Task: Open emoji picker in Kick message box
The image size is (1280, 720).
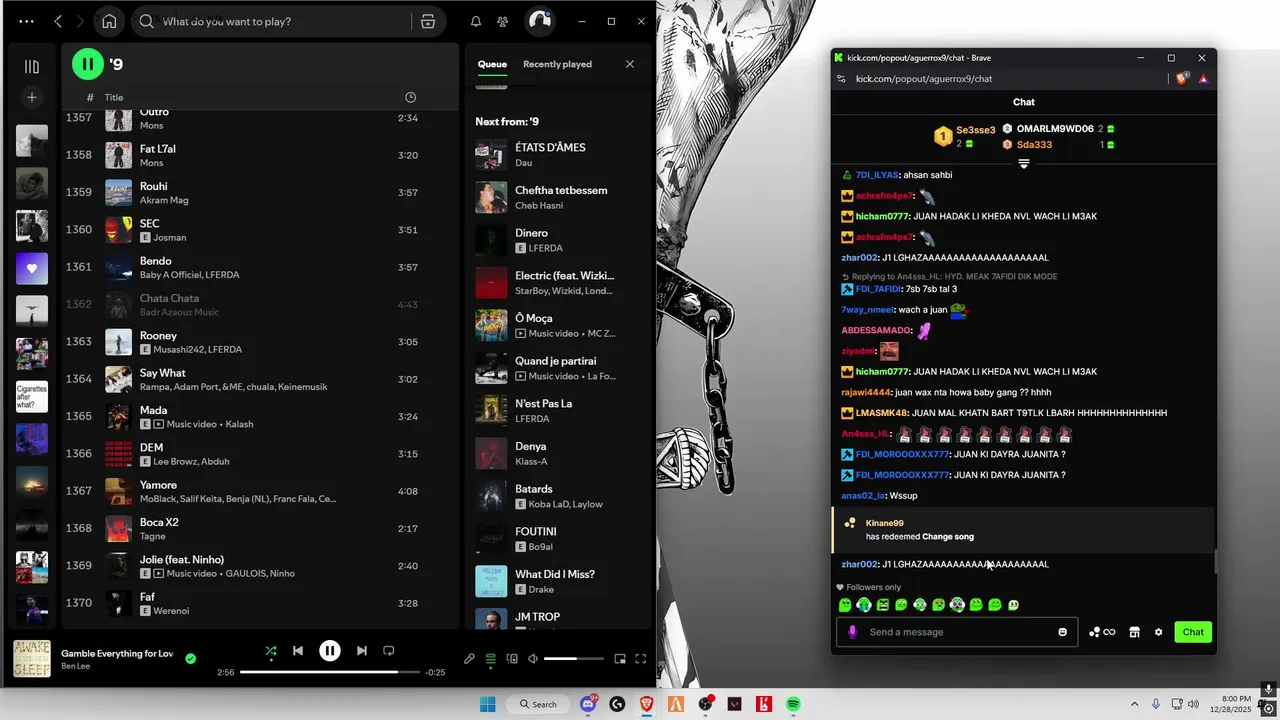Action: [x=1063, y=632]
